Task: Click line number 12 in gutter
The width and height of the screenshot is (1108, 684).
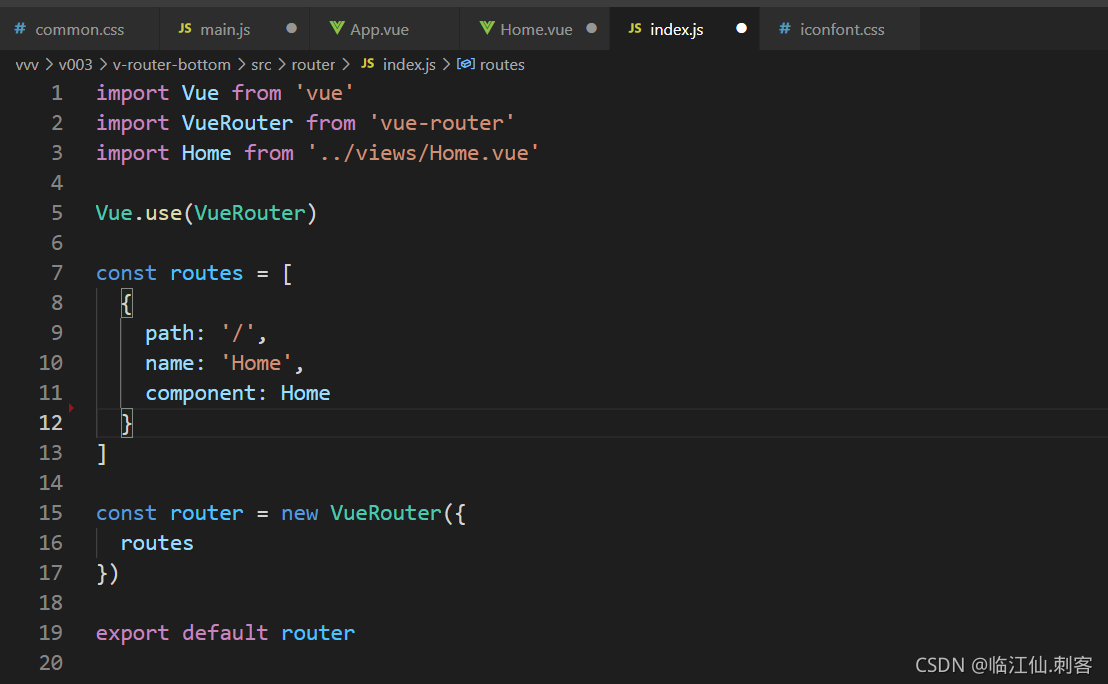Action: [x=50, y=423]
